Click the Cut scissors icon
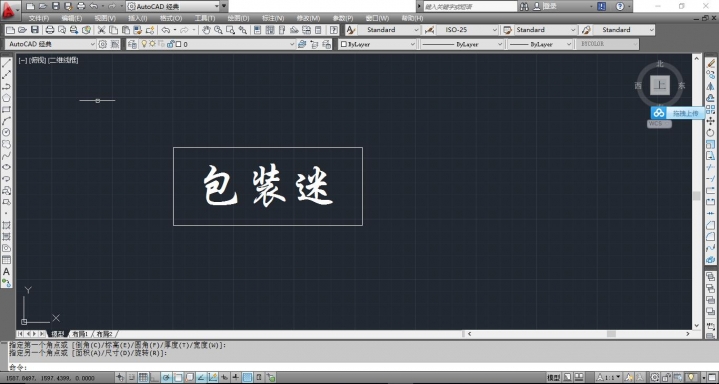The image size is (719, 384). [x=101, y=30]
